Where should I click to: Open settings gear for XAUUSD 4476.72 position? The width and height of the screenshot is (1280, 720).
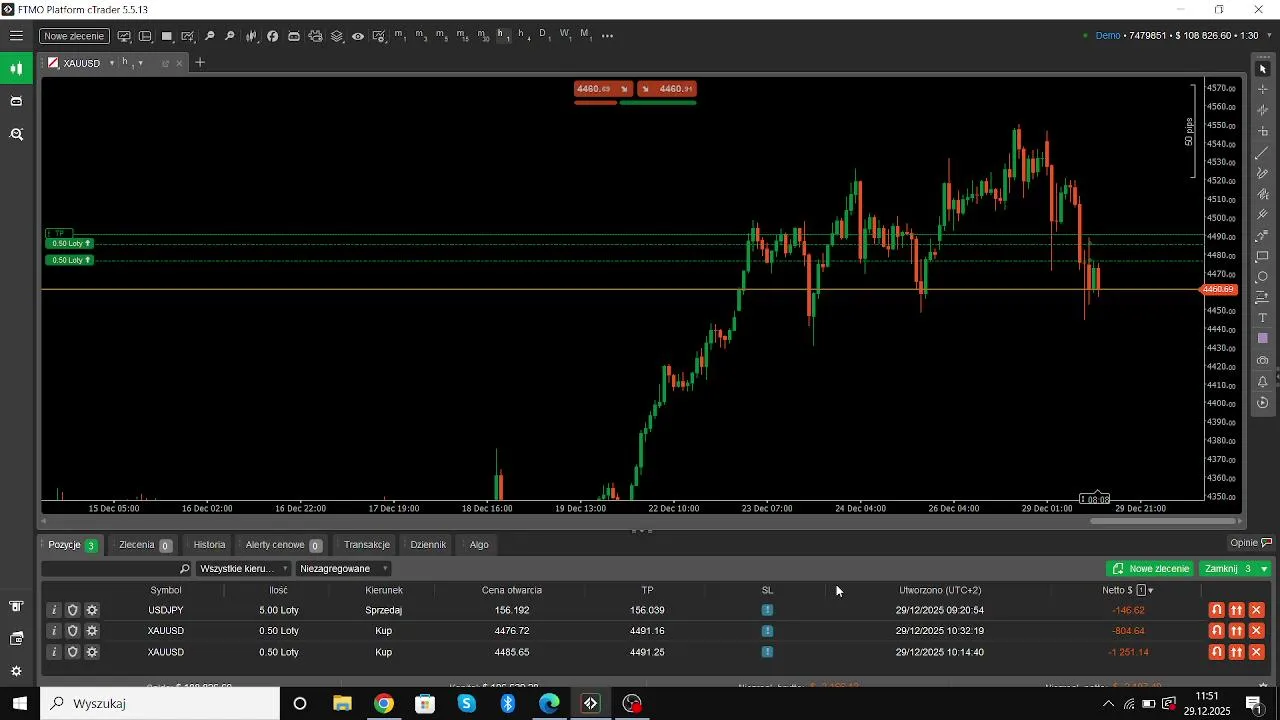(x=92, y=631)
